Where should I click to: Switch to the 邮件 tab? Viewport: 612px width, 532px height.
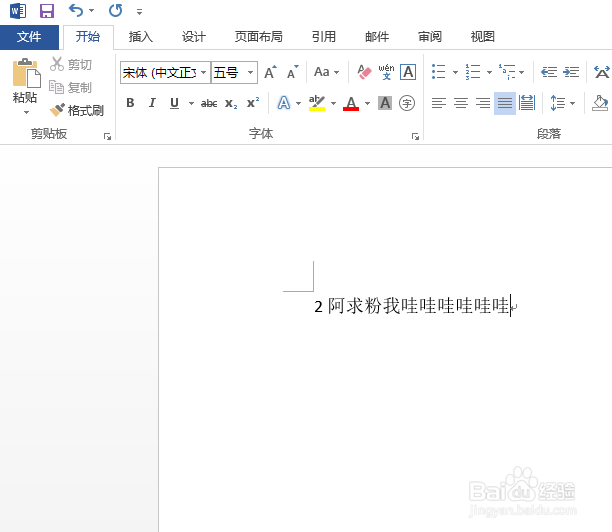377,37
